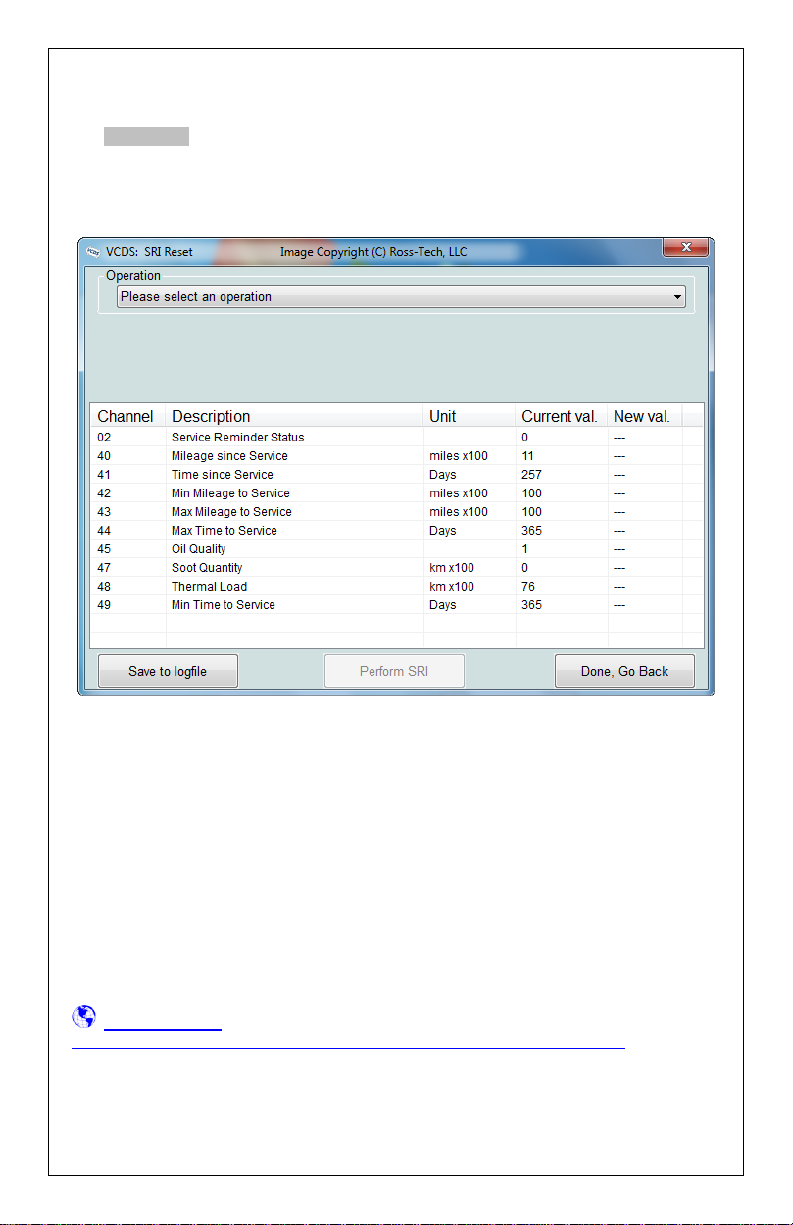Viewport: 793px width, 1225px height.
Task: Open the 'Please select an operation' dropdown
Action: point(401,297)
